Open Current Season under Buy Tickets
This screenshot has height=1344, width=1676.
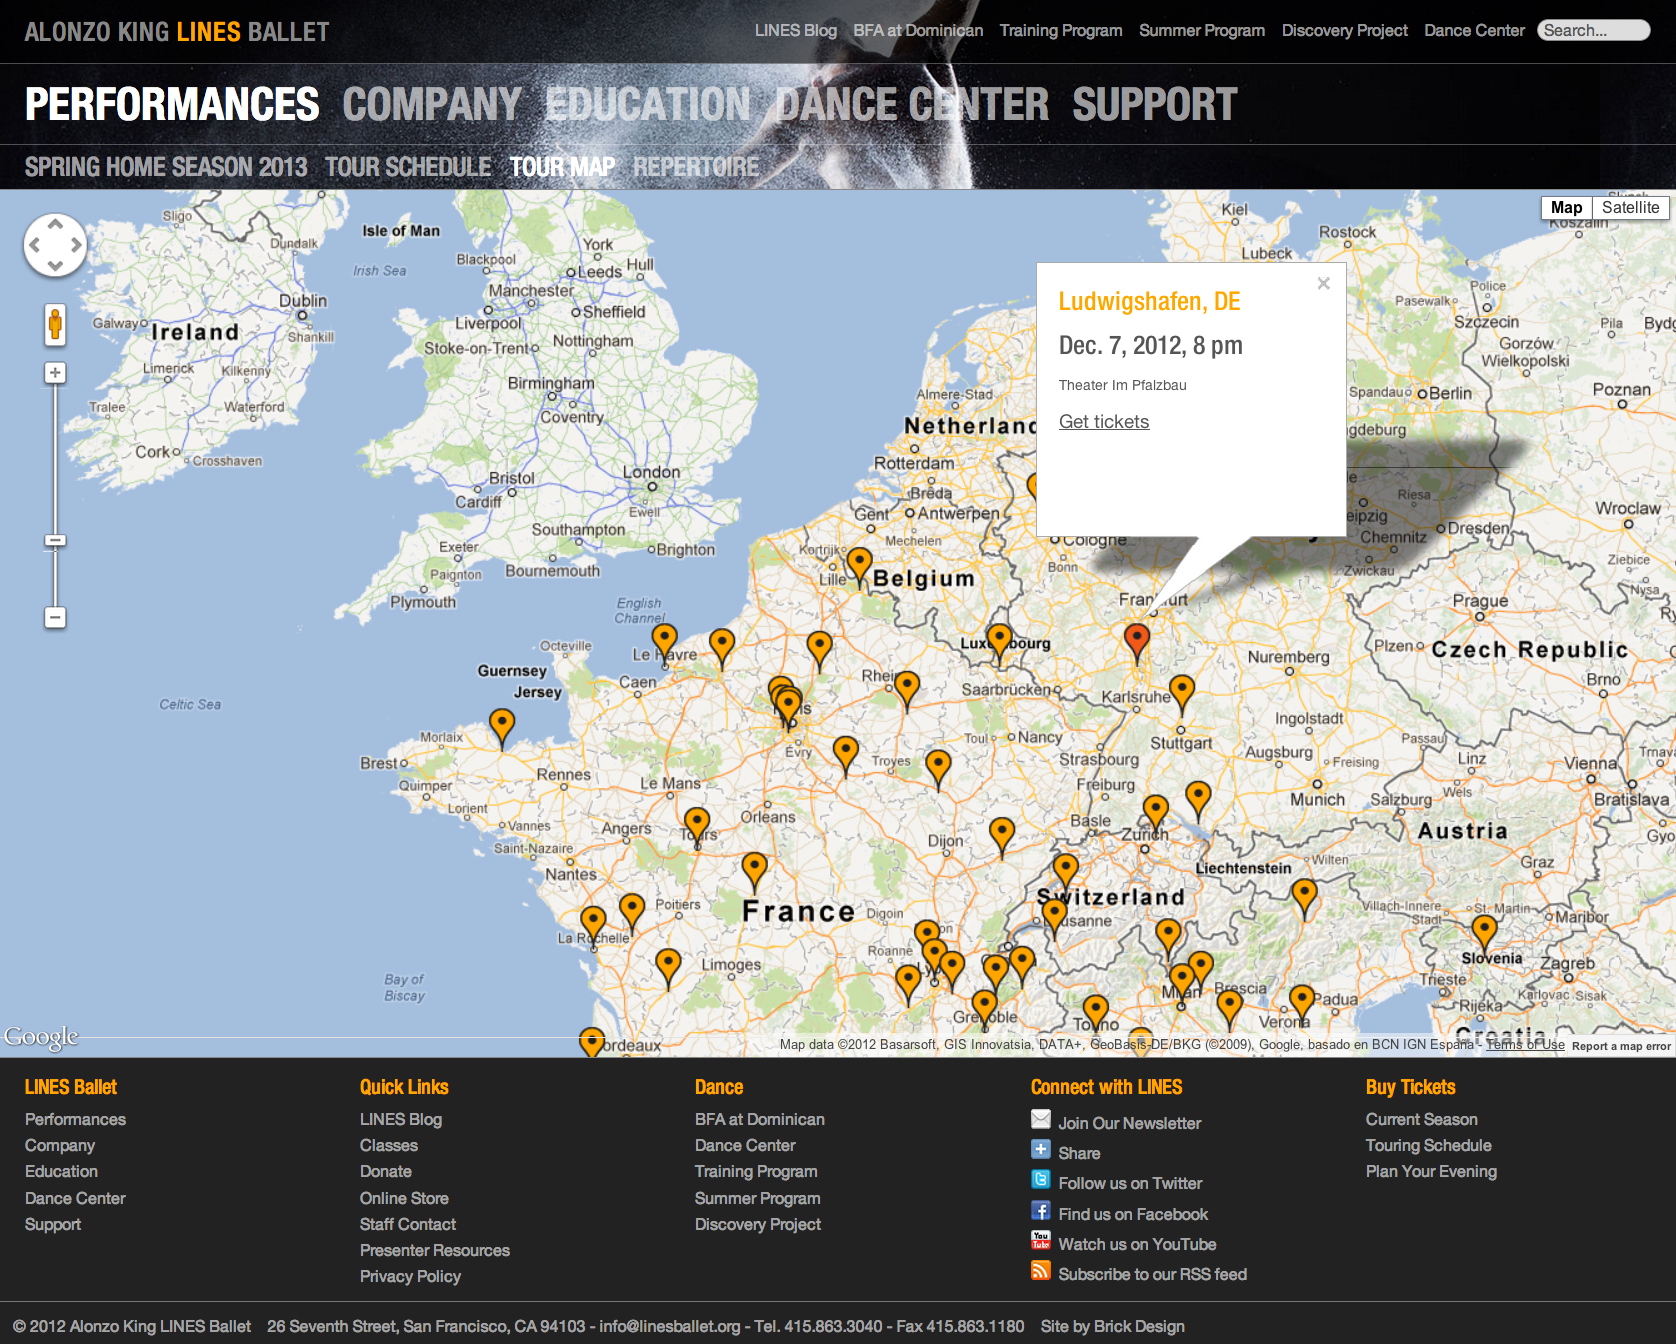coord(1422,1119)
